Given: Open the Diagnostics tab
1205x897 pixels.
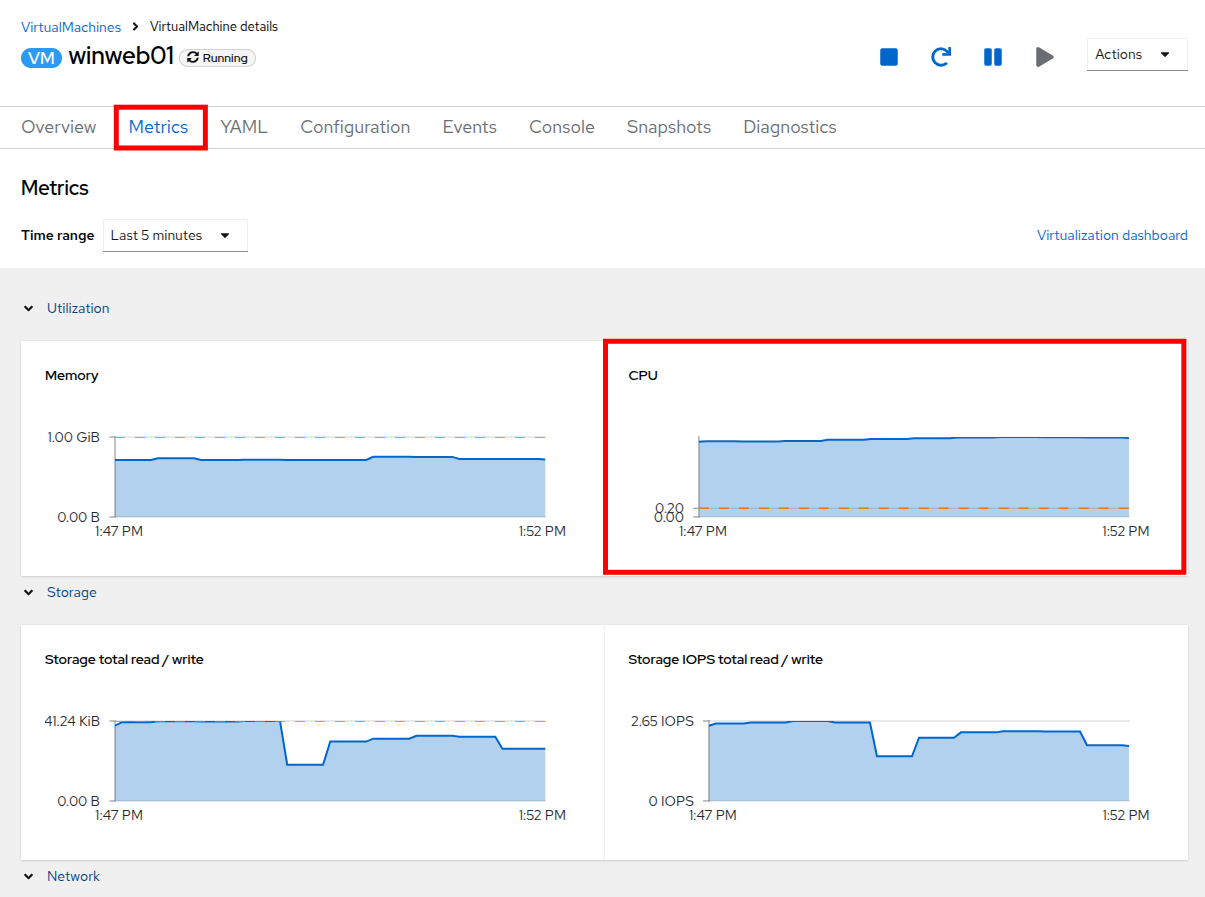Looking at the screenshot, I should [x=789, y=127].
